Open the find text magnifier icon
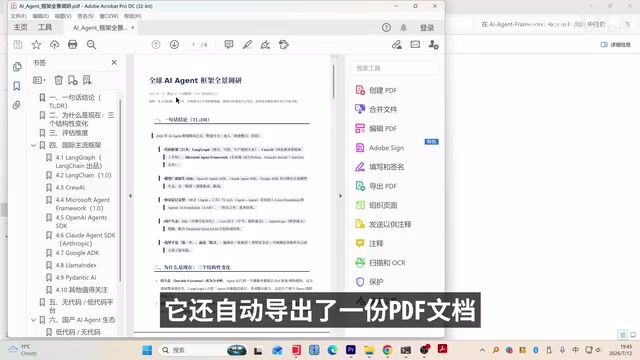640x360 pixels. 91,44
